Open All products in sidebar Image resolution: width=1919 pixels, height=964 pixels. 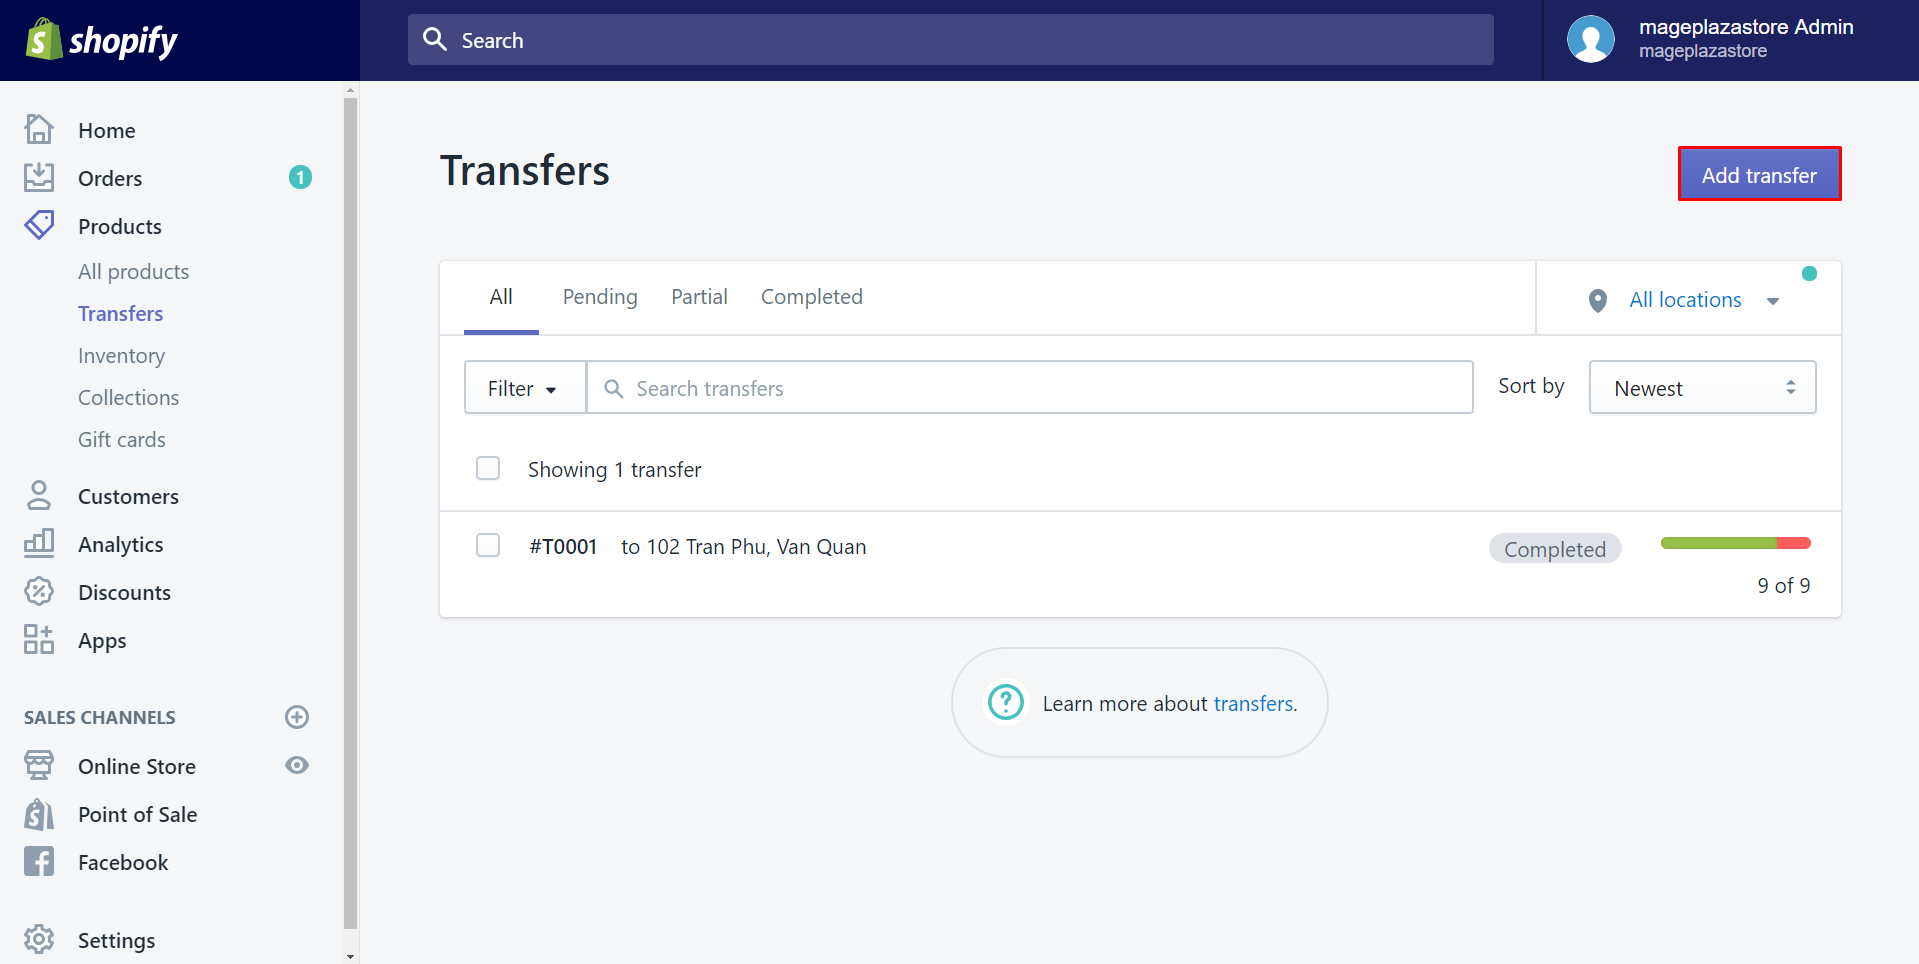pyautogui.click(x=133, y=271)
